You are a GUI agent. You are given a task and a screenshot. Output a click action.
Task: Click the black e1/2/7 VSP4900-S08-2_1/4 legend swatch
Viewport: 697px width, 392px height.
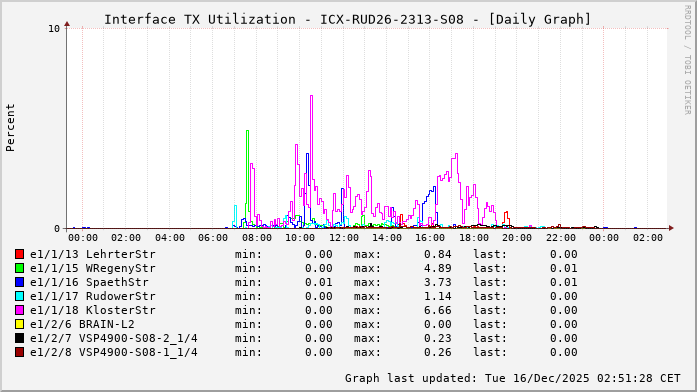pyautogui.click(x=19, y=338)
